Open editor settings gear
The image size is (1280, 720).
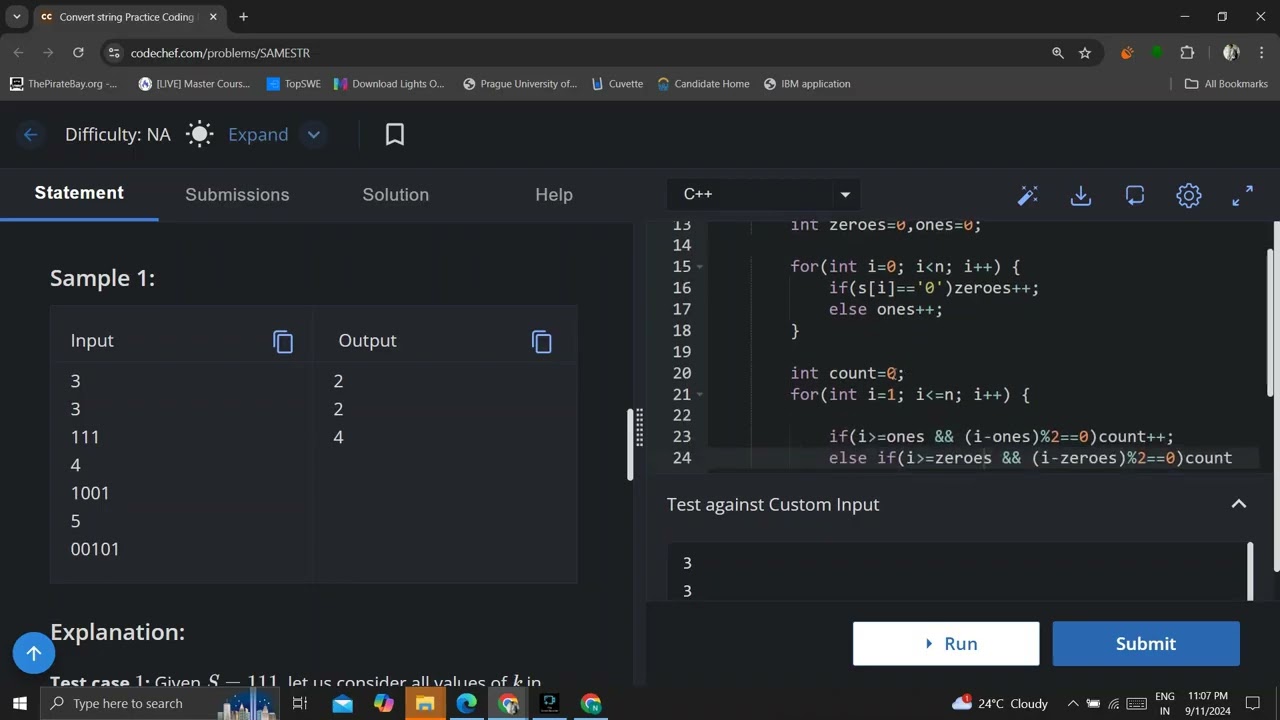[1189, 196]
